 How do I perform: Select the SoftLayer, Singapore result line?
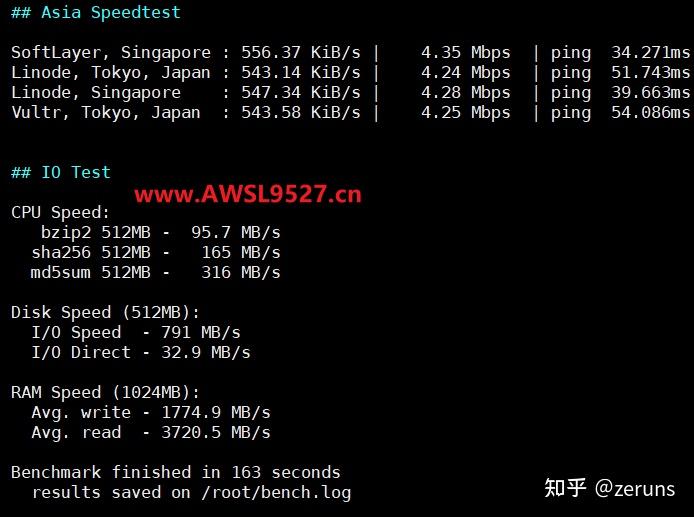350,52
